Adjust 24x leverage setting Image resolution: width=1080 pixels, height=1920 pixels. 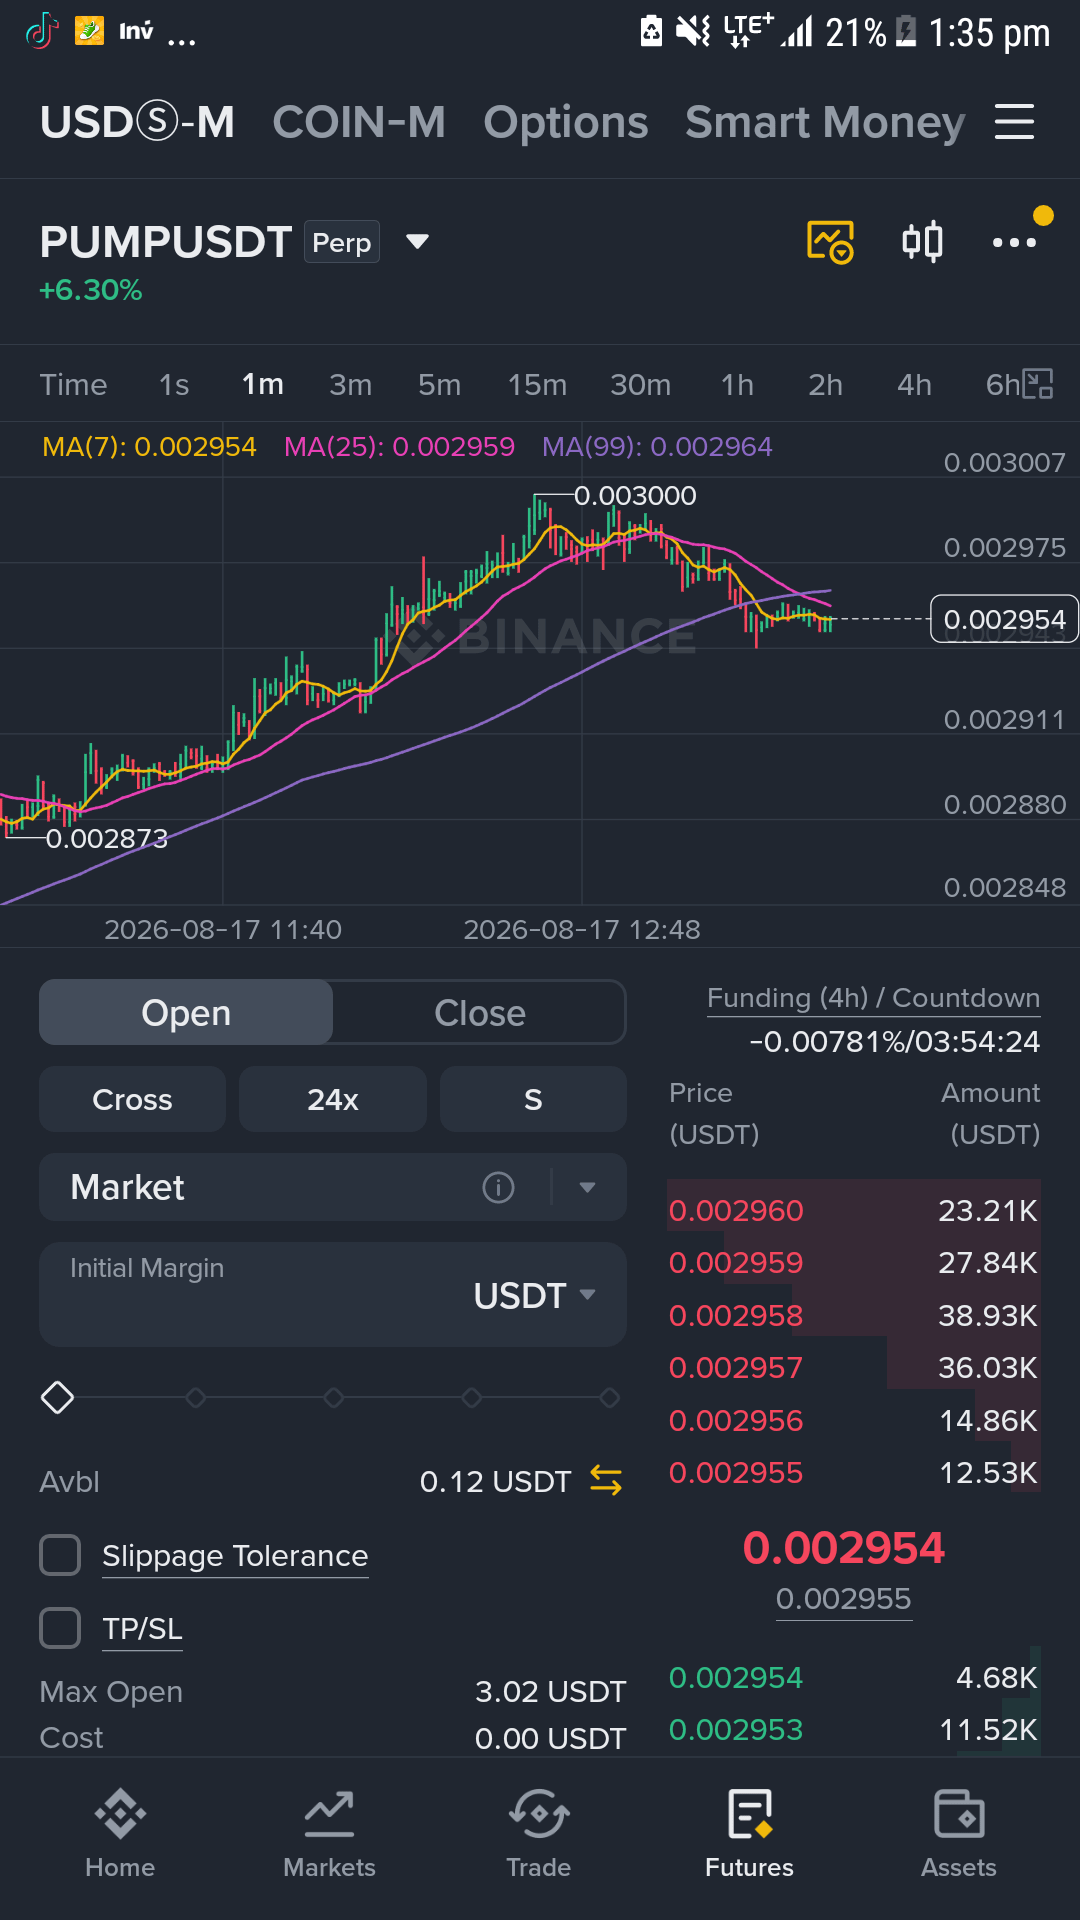pos(333,1099)
